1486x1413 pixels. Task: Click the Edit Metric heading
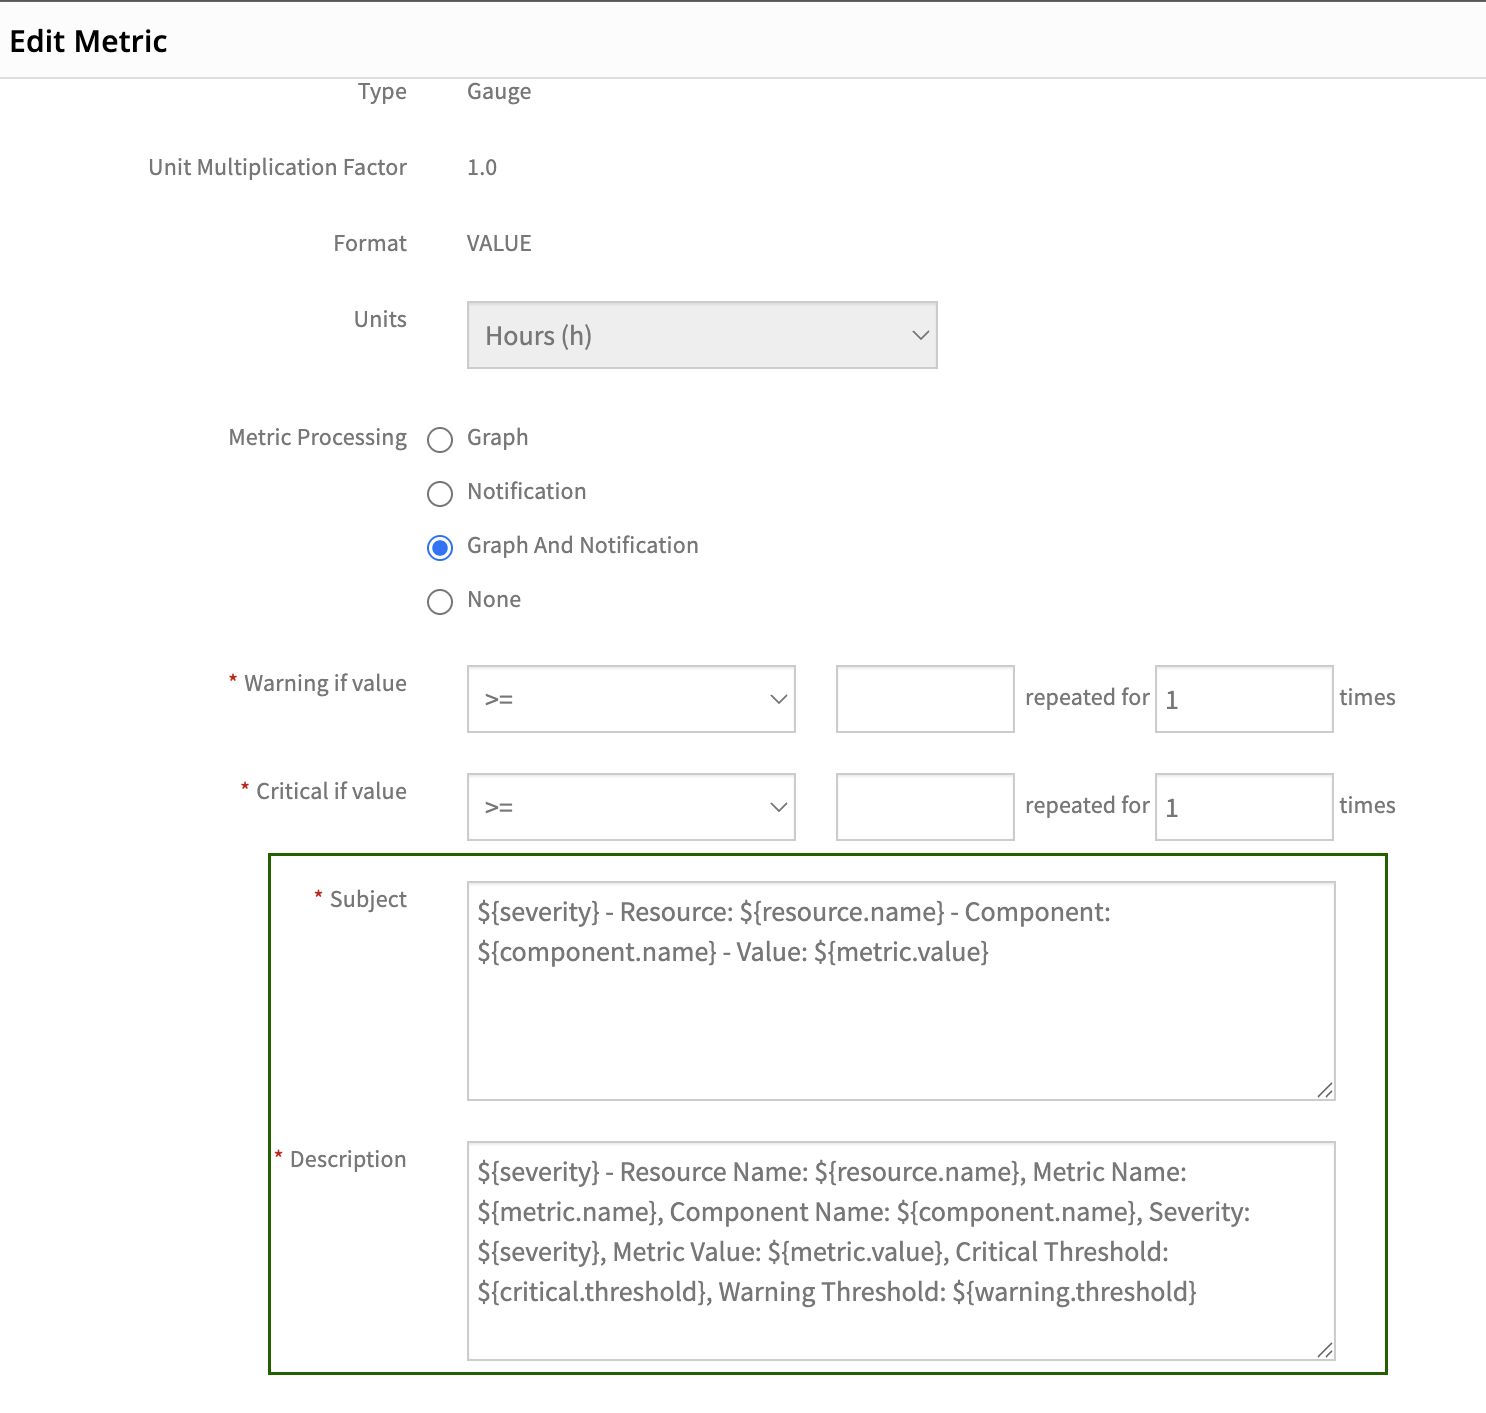(x=88, y=41)
